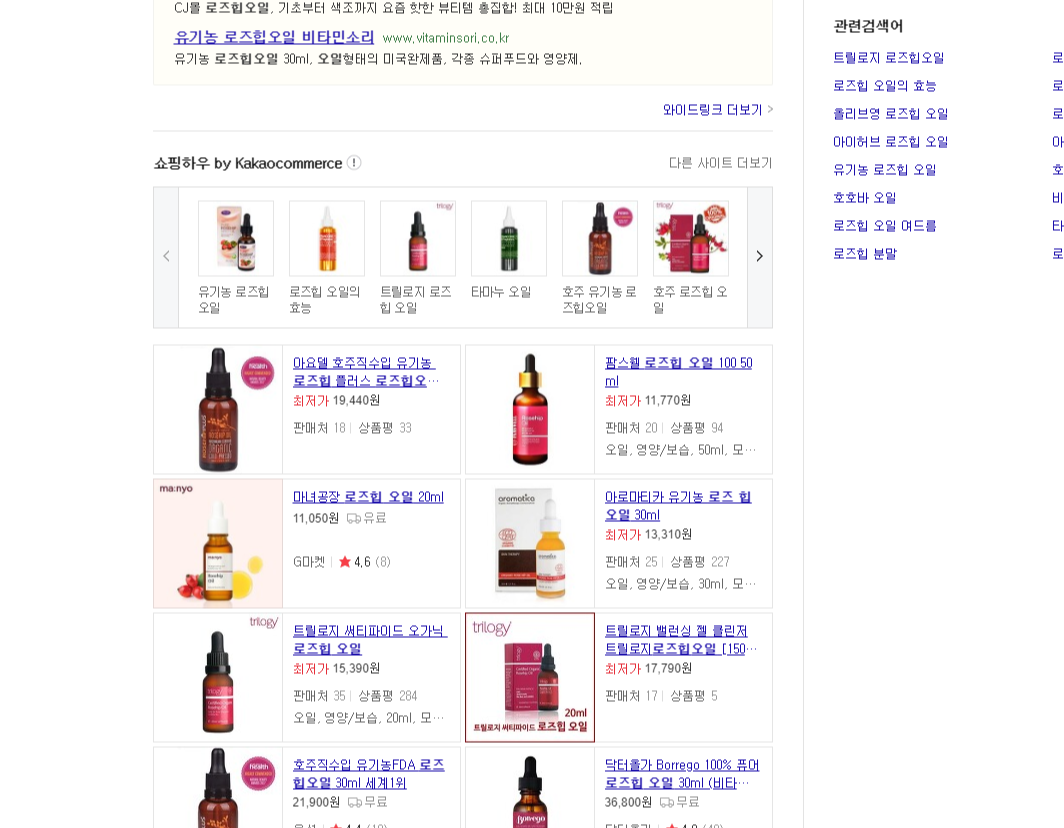Viewport: 1064px width, 828px height.
Task: Advance the product carousel with right arrow
Action: click(759, 257)
